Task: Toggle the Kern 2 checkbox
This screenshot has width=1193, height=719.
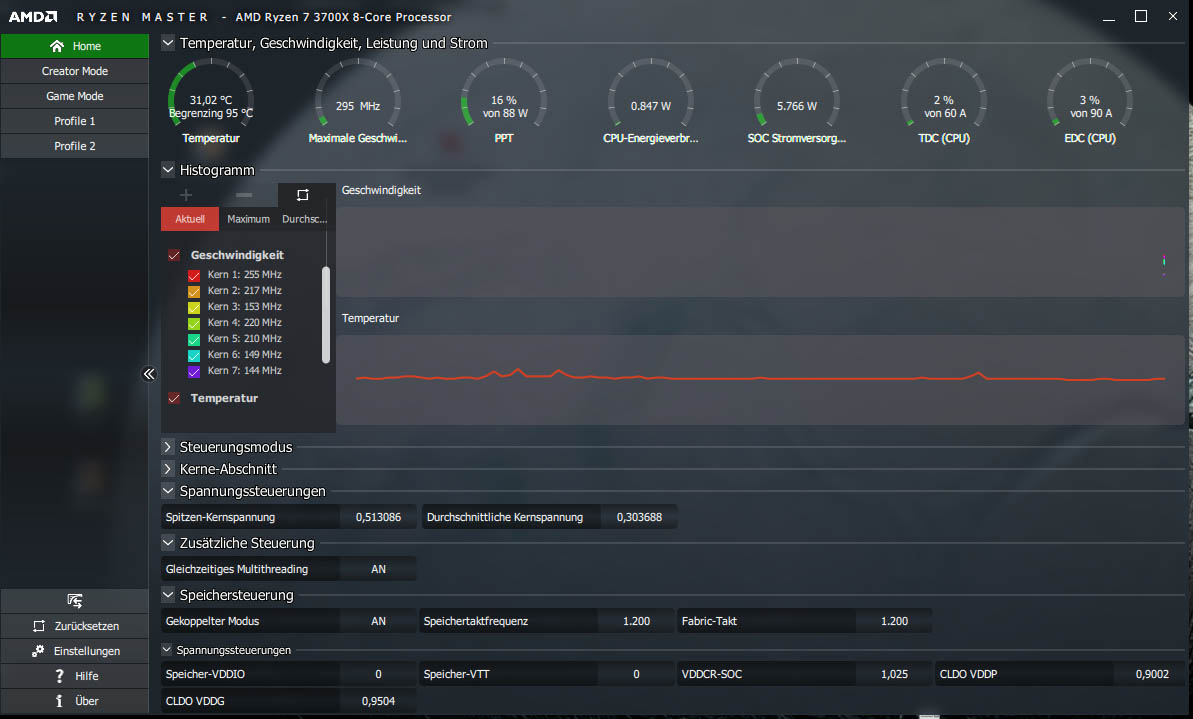Action: tap(194, 291)
